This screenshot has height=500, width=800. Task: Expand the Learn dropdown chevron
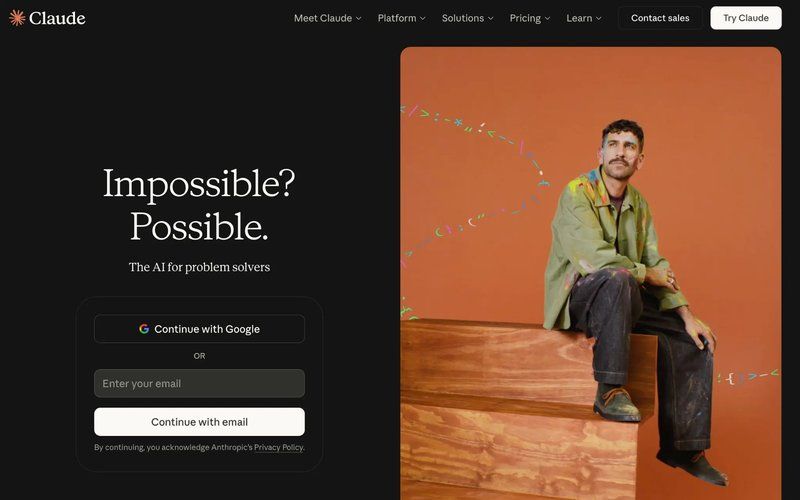(598, 18)
